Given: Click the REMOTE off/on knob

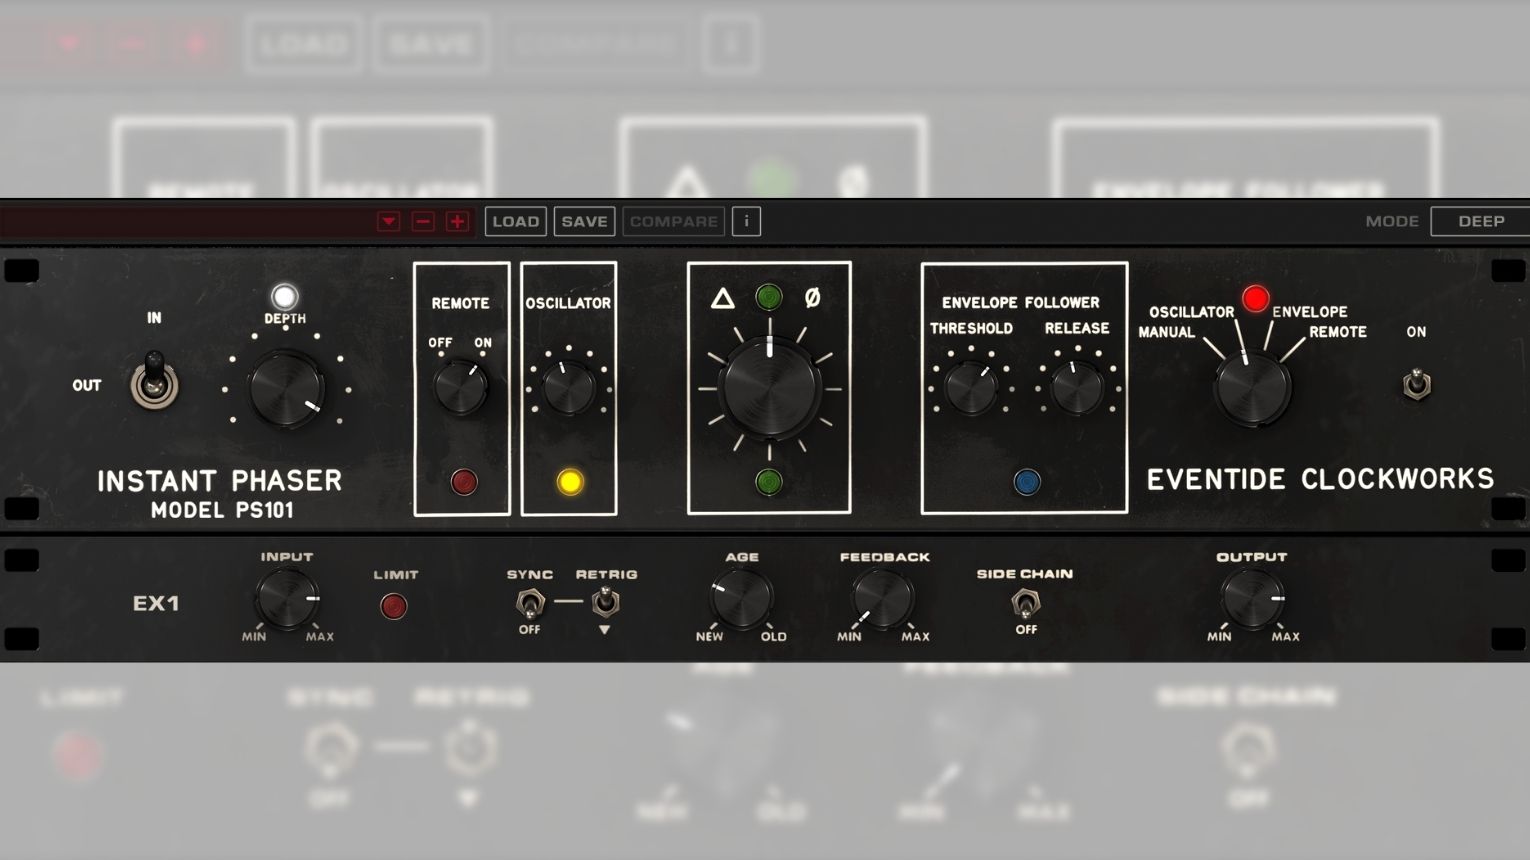Looking at the screenshot, I should click(460, 388).
